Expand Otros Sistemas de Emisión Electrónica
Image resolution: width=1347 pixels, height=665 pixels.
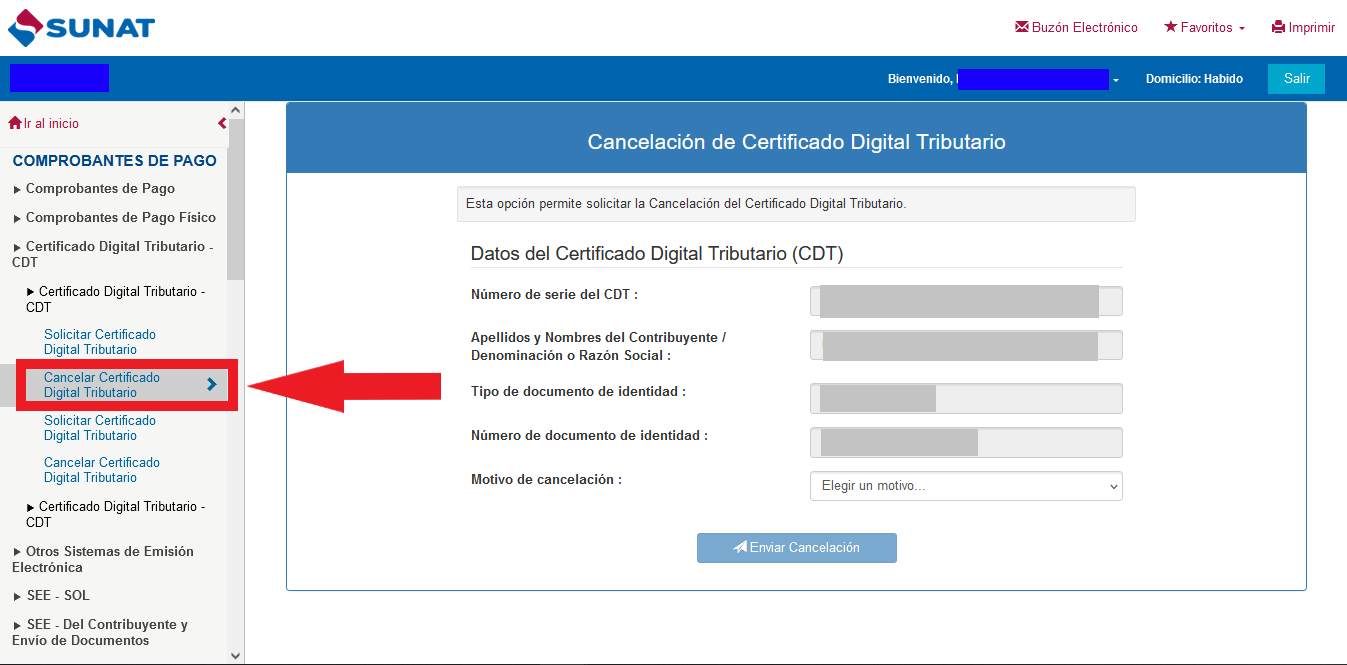point(103,559)
